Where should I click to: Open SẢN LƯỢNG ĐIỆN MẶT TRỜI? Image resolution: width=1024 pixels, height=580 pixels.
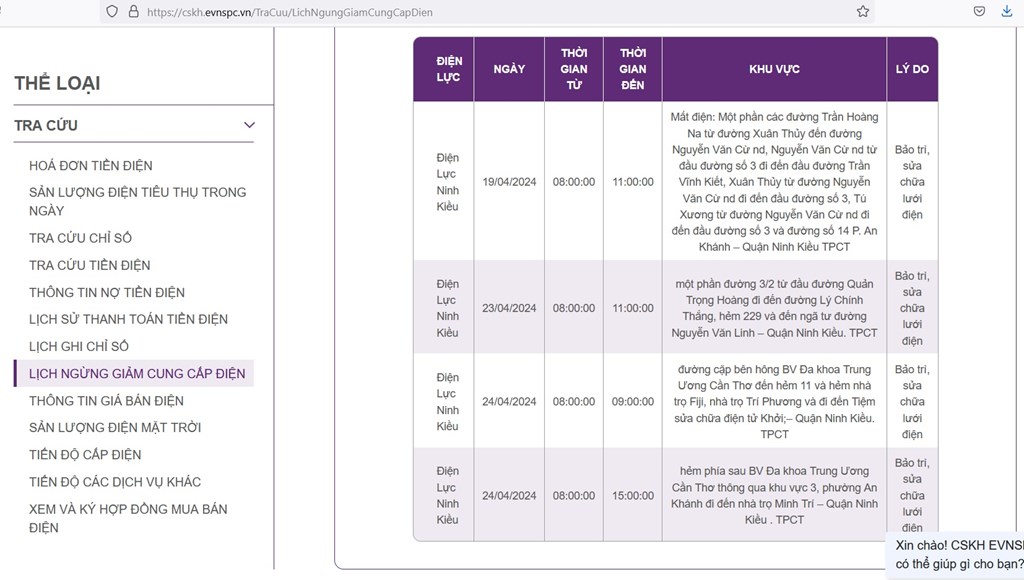pos(115,428)
